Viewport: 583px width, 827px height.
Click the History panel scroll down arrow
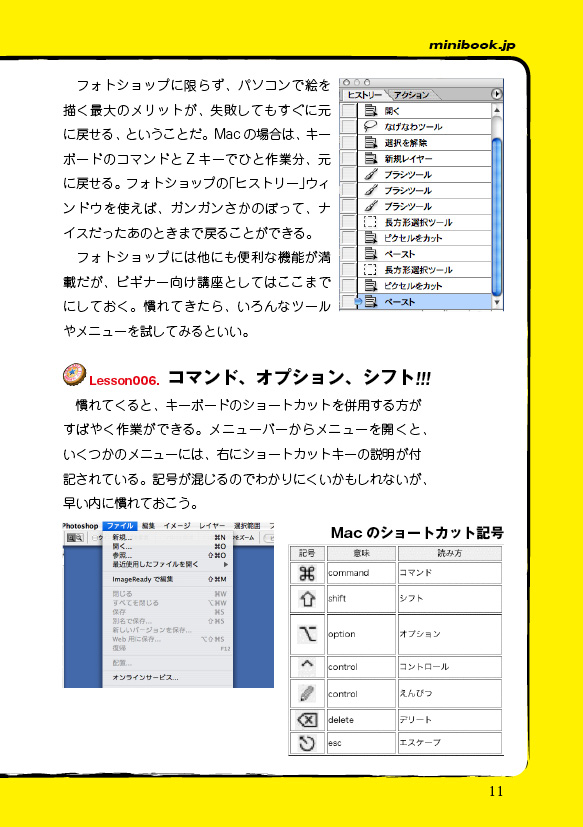tap(496, 303)
